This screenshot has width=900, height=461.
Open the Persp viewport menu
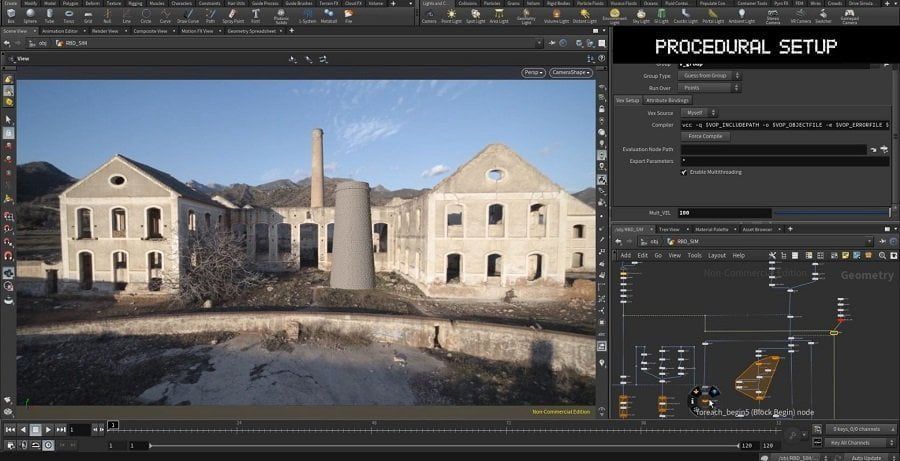pyautogui.click(x=533, y=73)
